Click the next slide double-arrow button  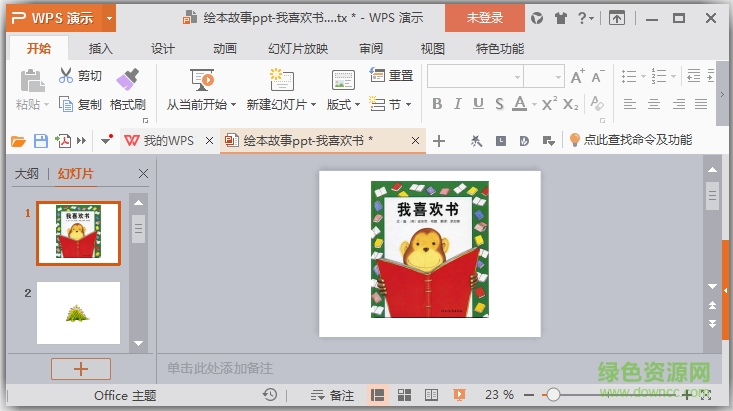coord(712,324)
